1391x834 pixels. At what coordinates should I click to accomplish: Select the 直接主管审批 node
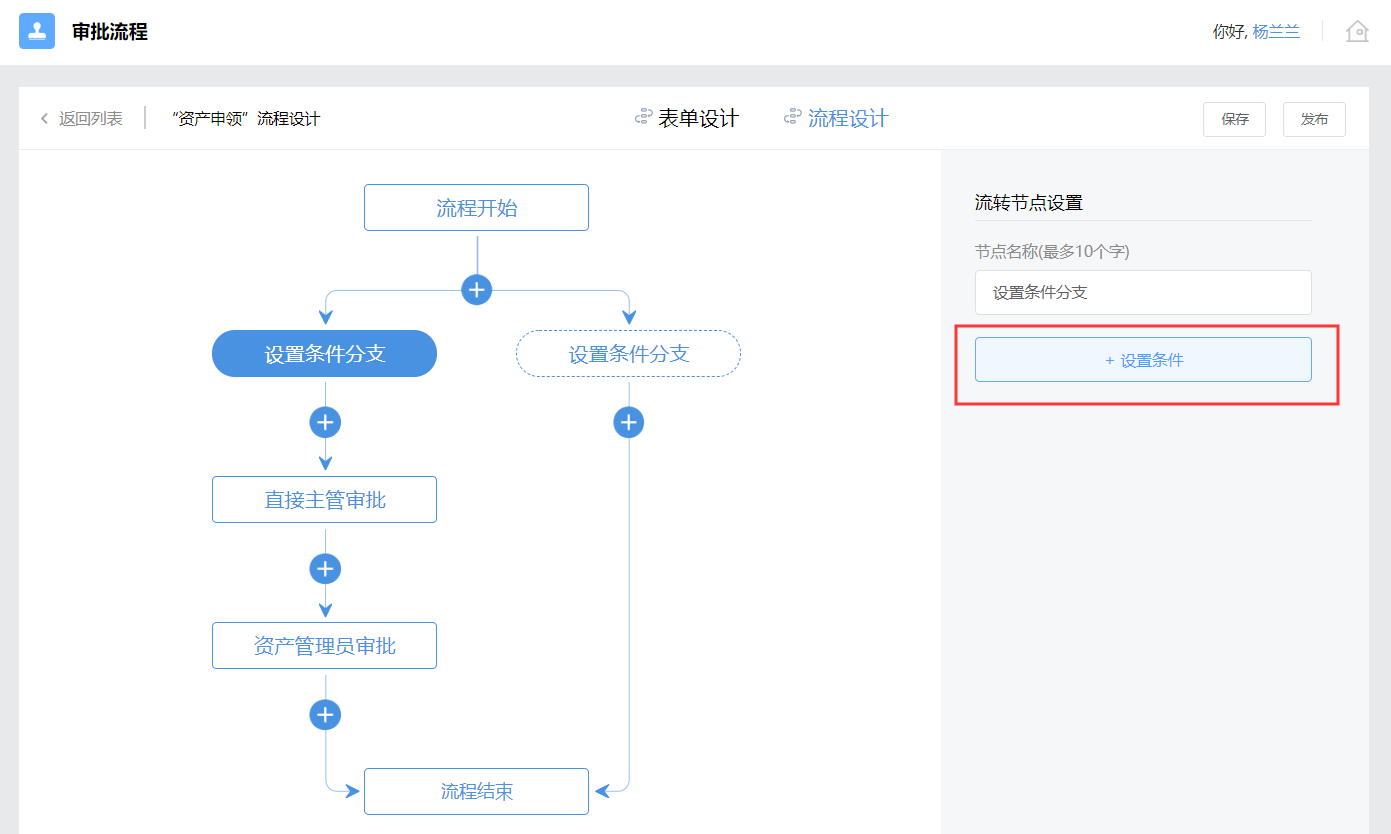tap(324, 500)
